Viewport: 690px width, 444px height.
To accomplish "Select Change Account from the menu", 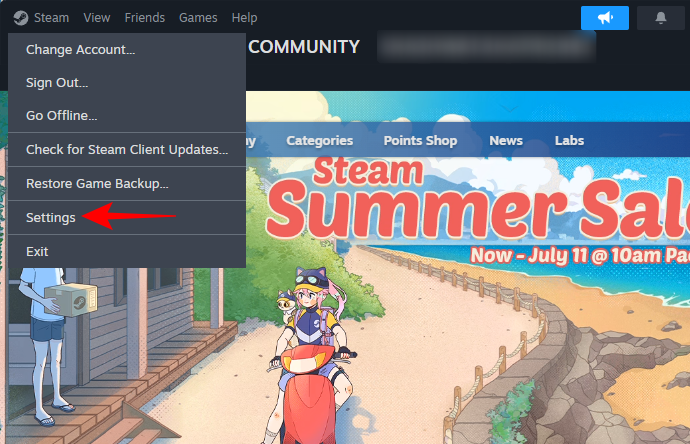I will [x=127, y=50].
